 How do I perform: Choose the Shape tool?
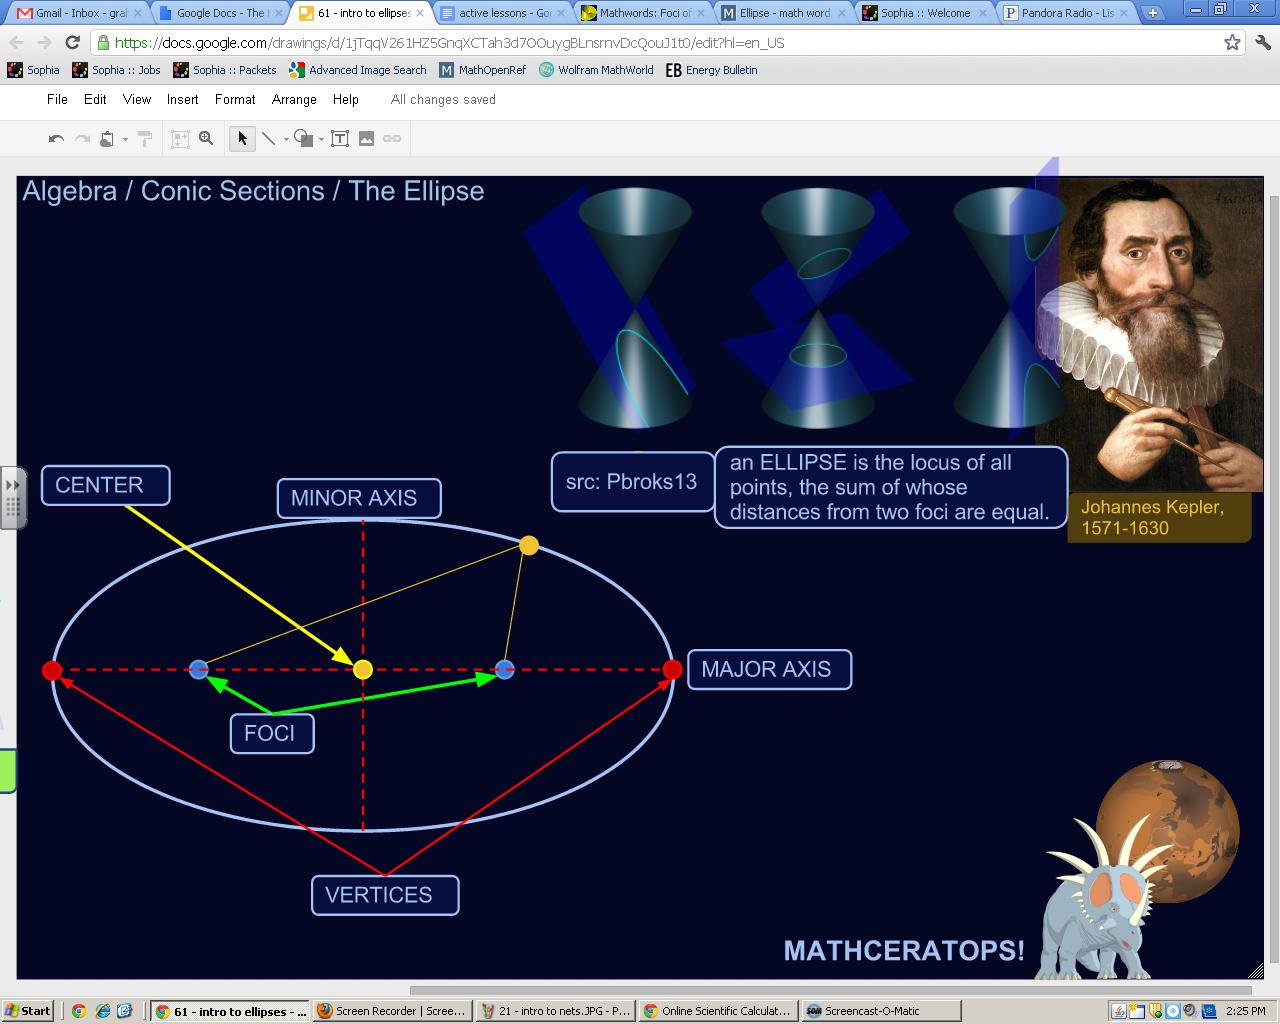[304, 139]
